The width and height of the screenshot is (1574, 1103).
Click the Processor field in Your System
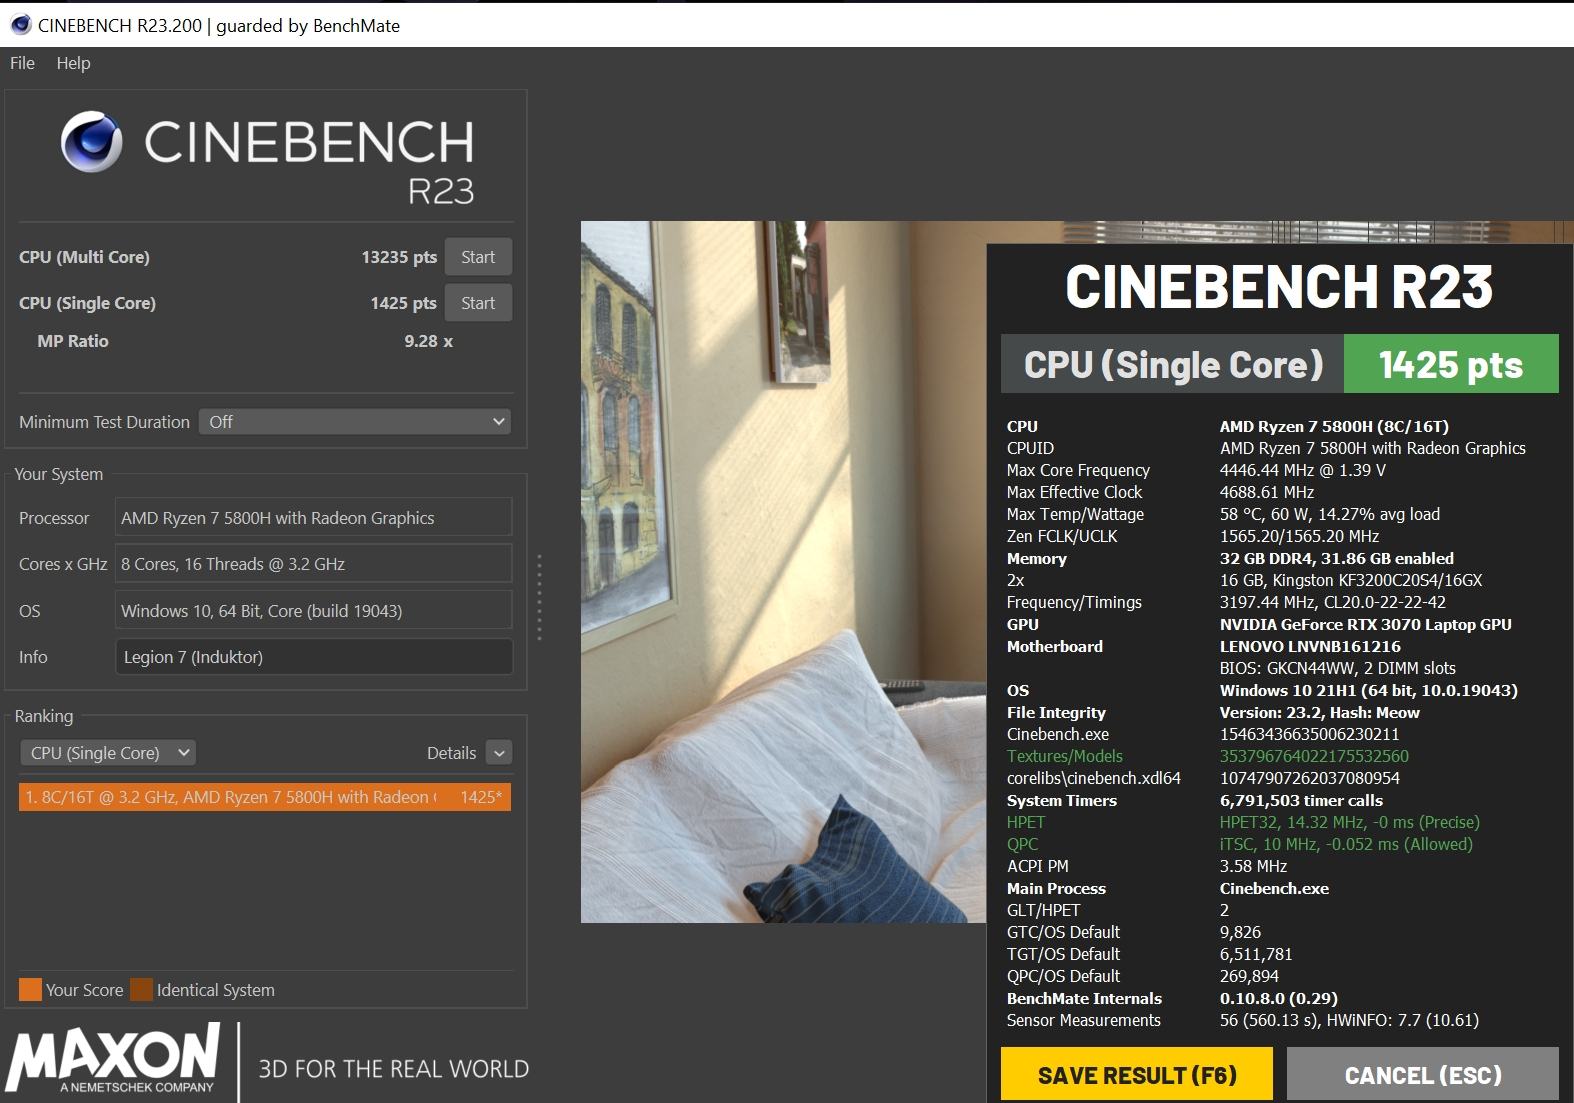click(x=314, y=518)
